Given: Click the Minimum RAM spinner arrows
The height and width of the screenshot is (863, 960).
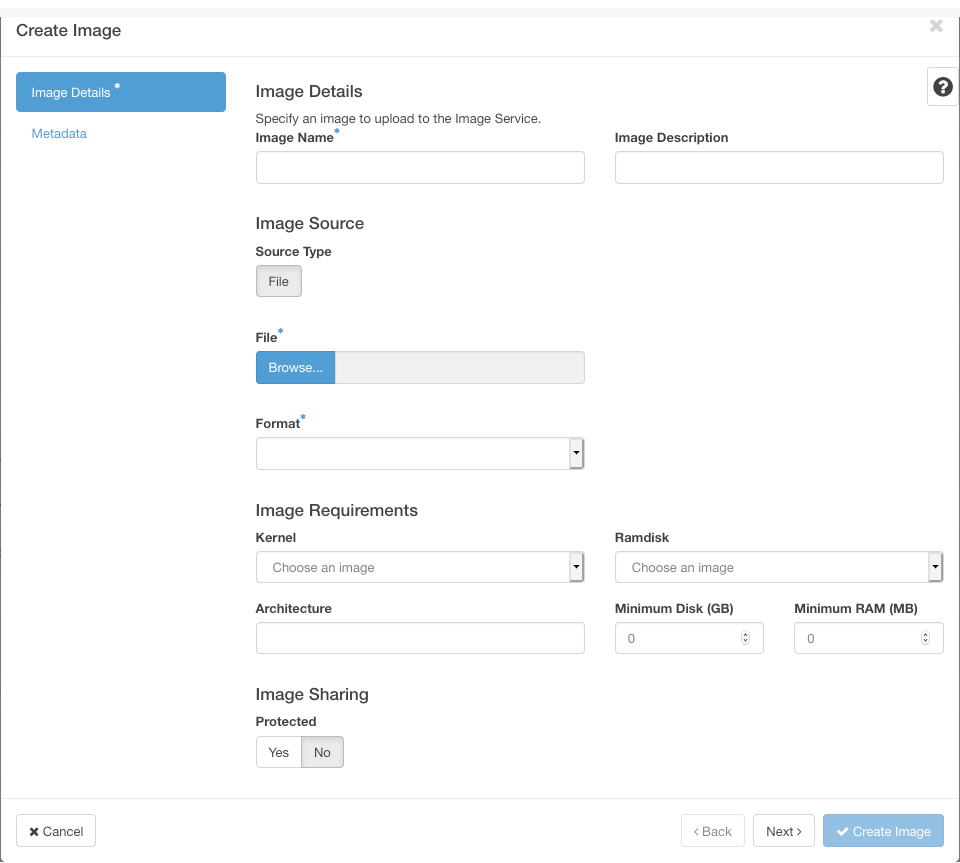Looking at the screenshot, I should 925,638.
